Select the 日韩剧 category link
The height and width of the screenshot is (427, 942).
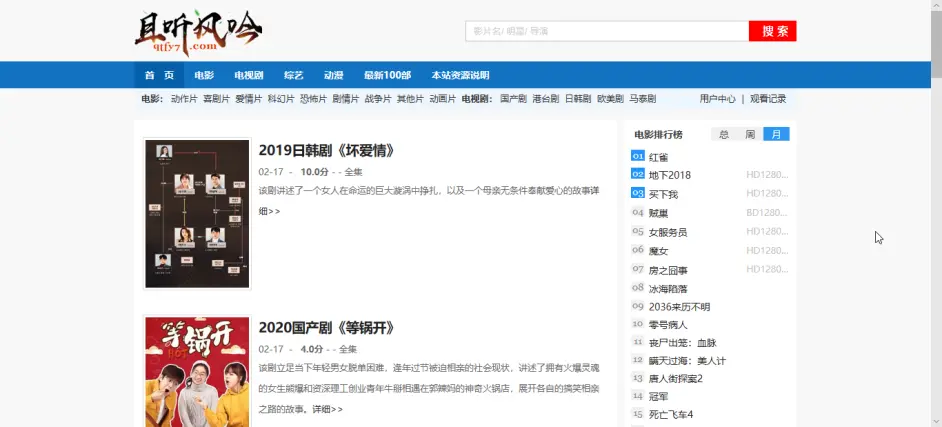coord(579,99)
